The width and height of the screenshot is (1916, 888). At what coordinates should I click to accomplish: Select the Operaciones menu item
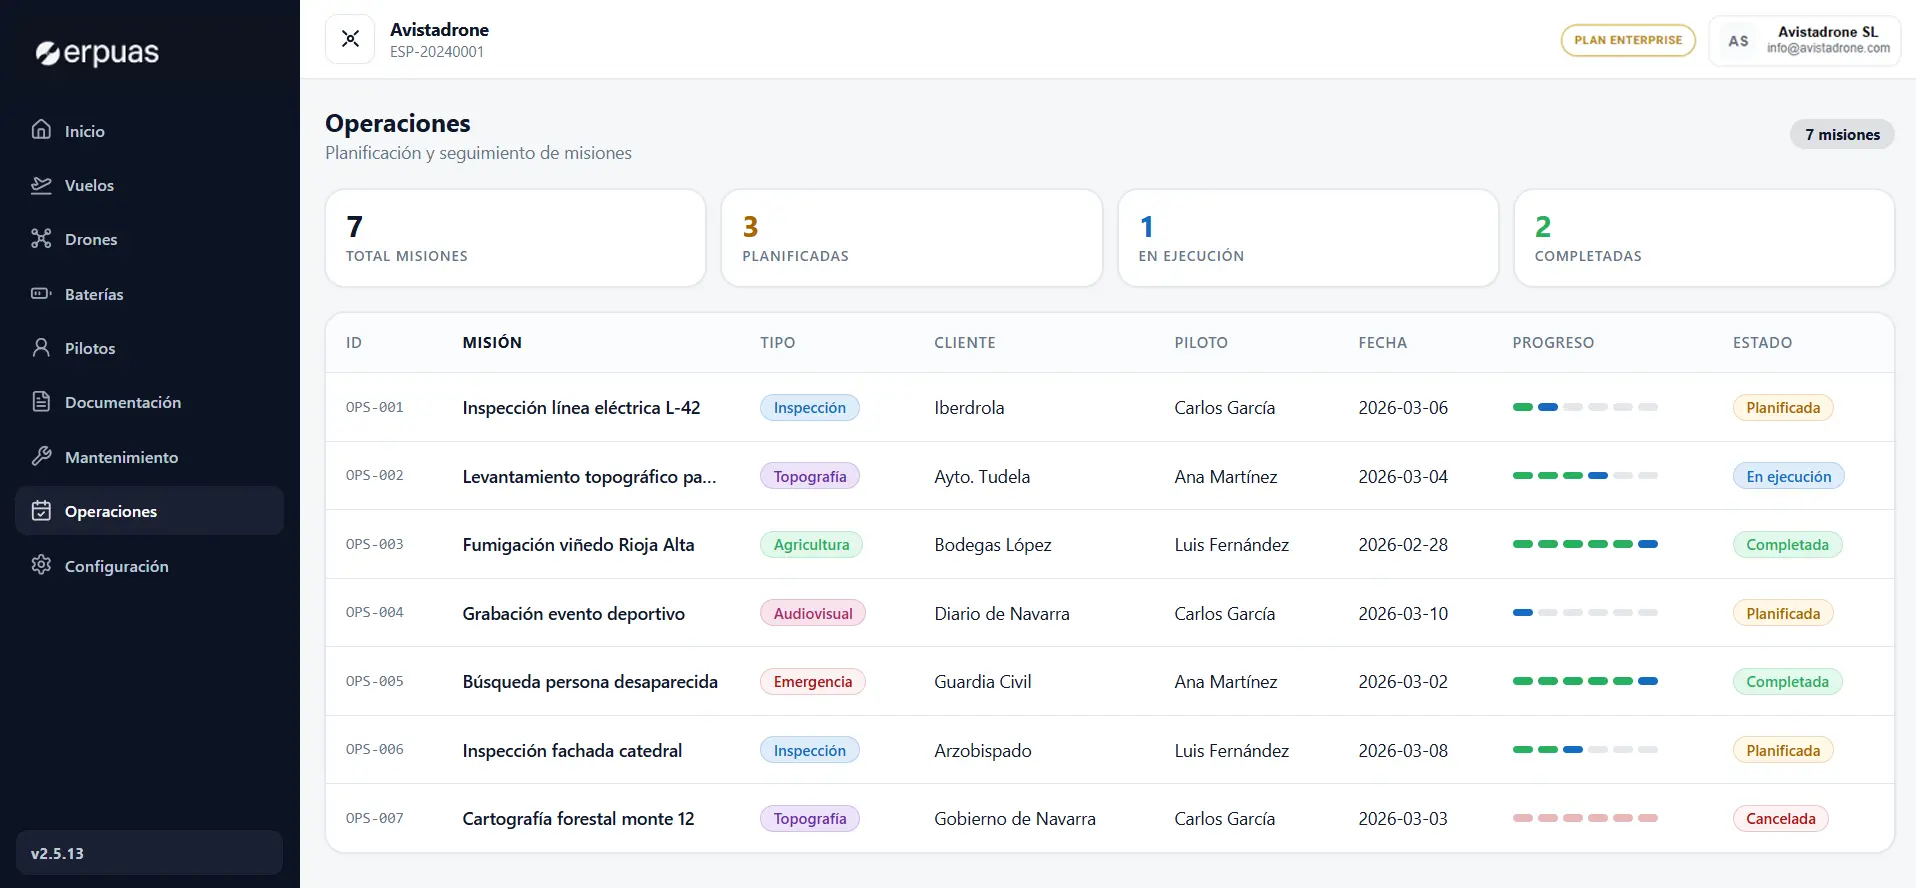[x=150, y=511]
